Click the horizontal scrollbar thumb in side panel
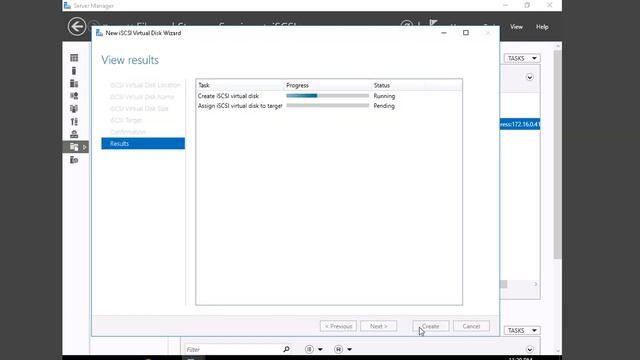This screenshot has width=640, height=360. coord(504,284)
